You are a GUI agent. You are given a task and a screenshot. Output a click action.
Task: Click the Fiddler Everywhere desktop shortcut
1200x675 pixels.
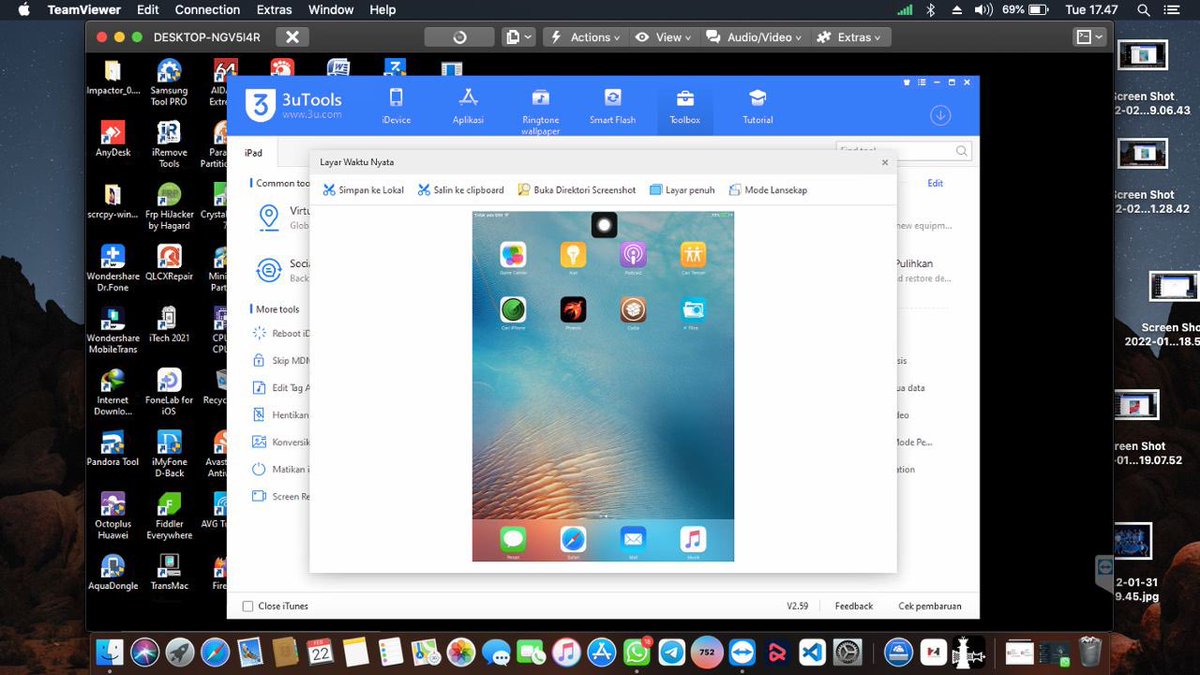pyautogui.click(x=169, y=516)
